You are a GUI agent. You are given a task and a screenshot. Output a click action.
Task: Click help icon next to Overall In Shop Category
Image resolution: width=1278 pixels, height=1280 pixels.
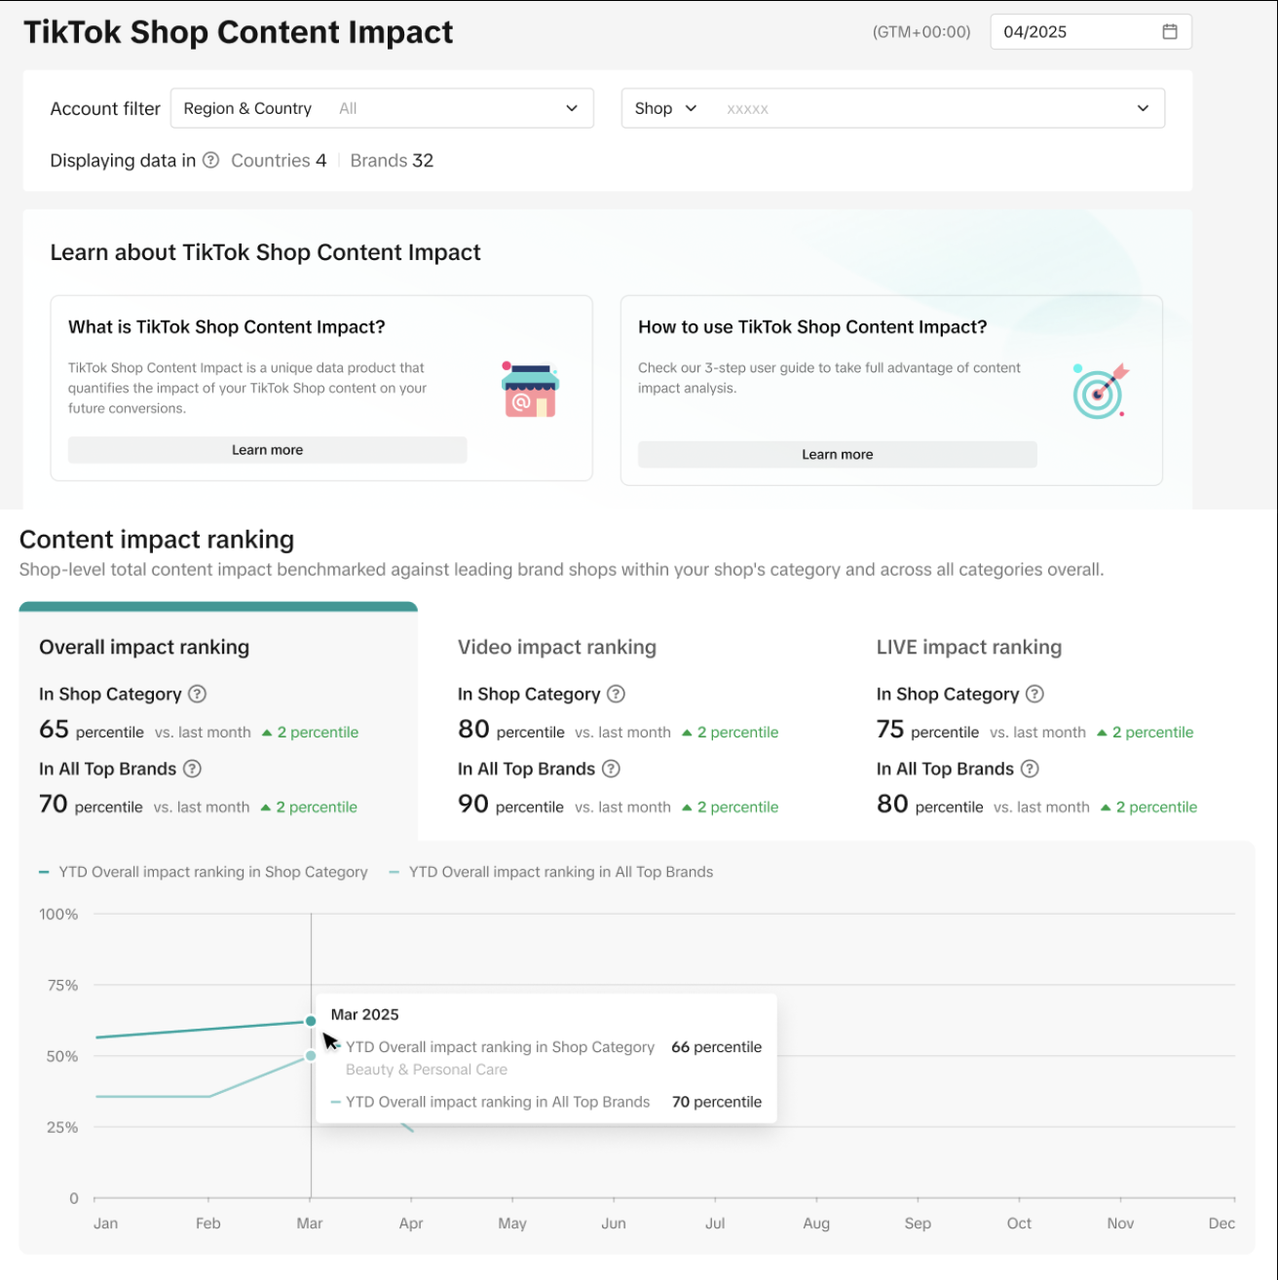197,694
